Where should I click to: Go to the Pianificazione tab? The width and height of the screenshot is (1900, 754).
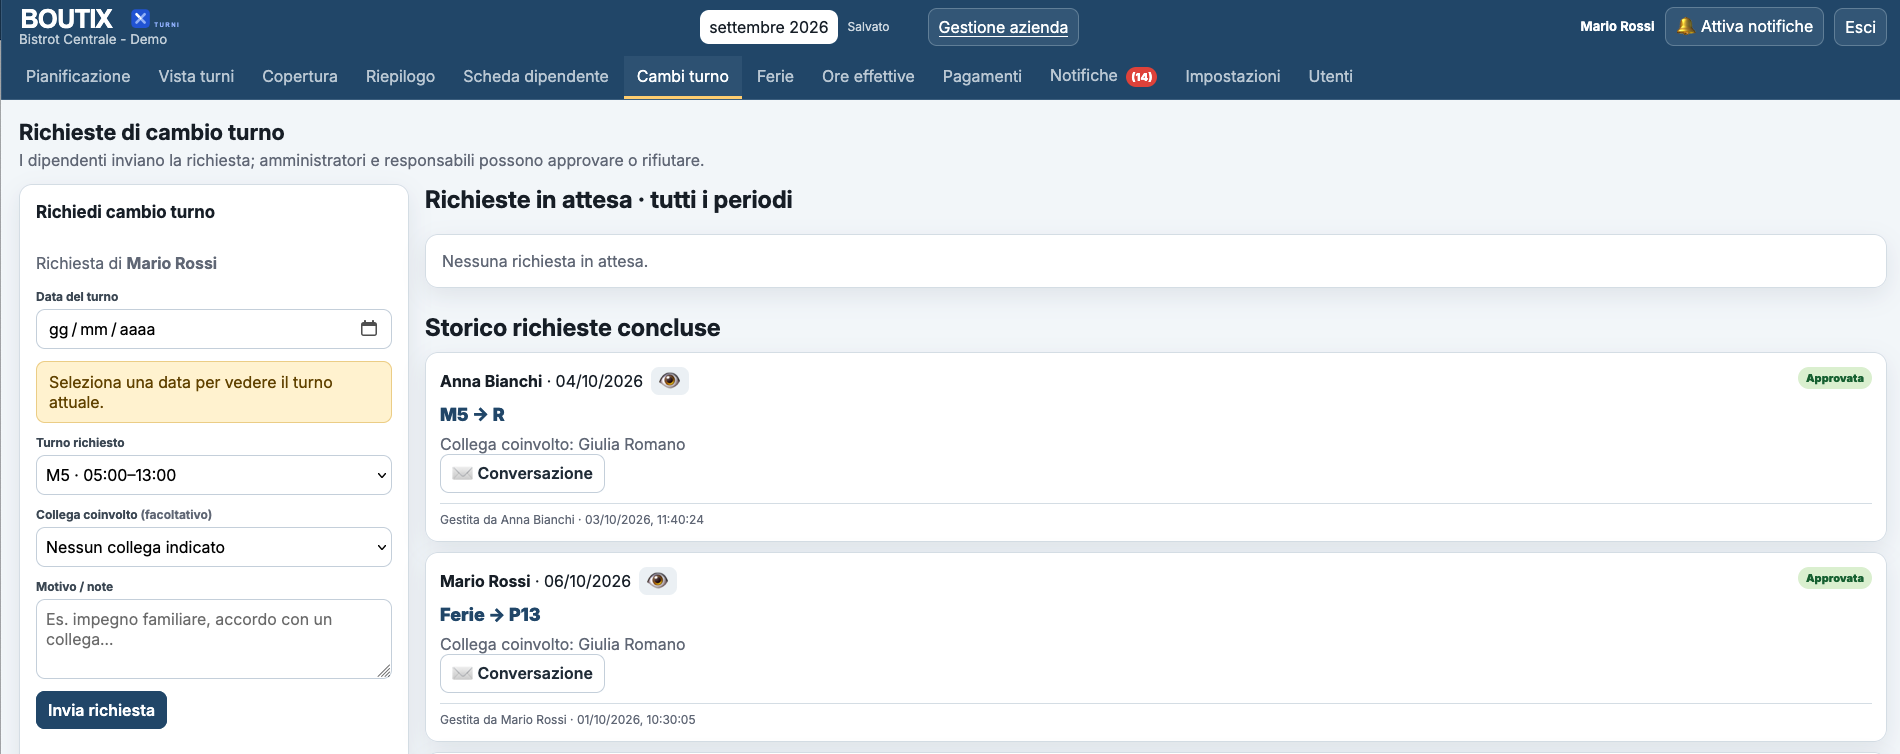(78, 76)
